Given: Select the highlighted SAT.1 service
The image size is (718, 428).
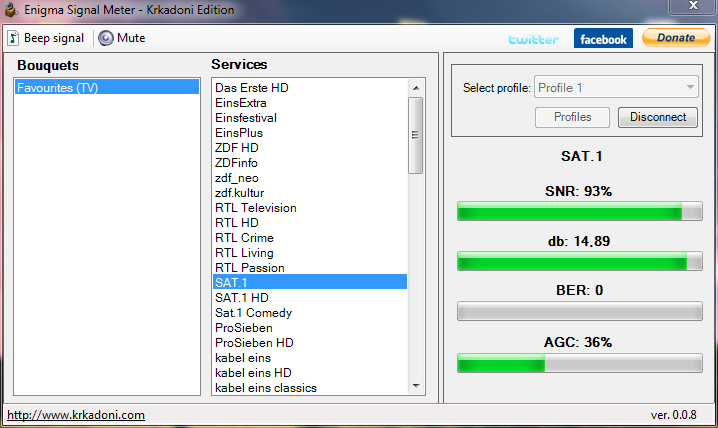Looking at the screenshot, I should pyautogui.click(x=310, y=282).
